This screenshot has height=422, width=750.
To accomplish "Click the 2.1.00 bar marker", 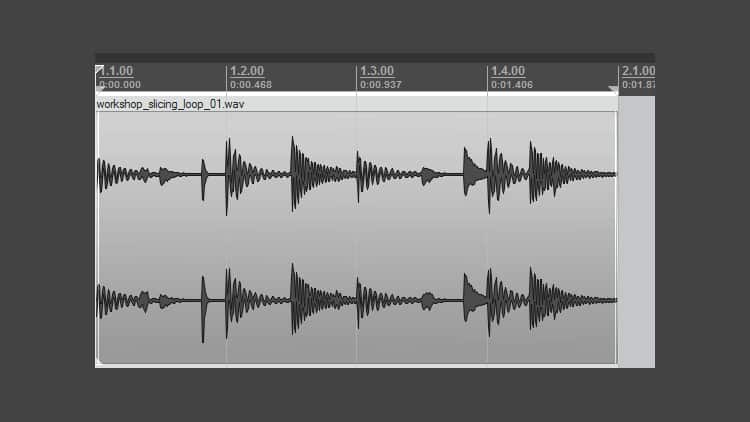I will tap(637, 71).
